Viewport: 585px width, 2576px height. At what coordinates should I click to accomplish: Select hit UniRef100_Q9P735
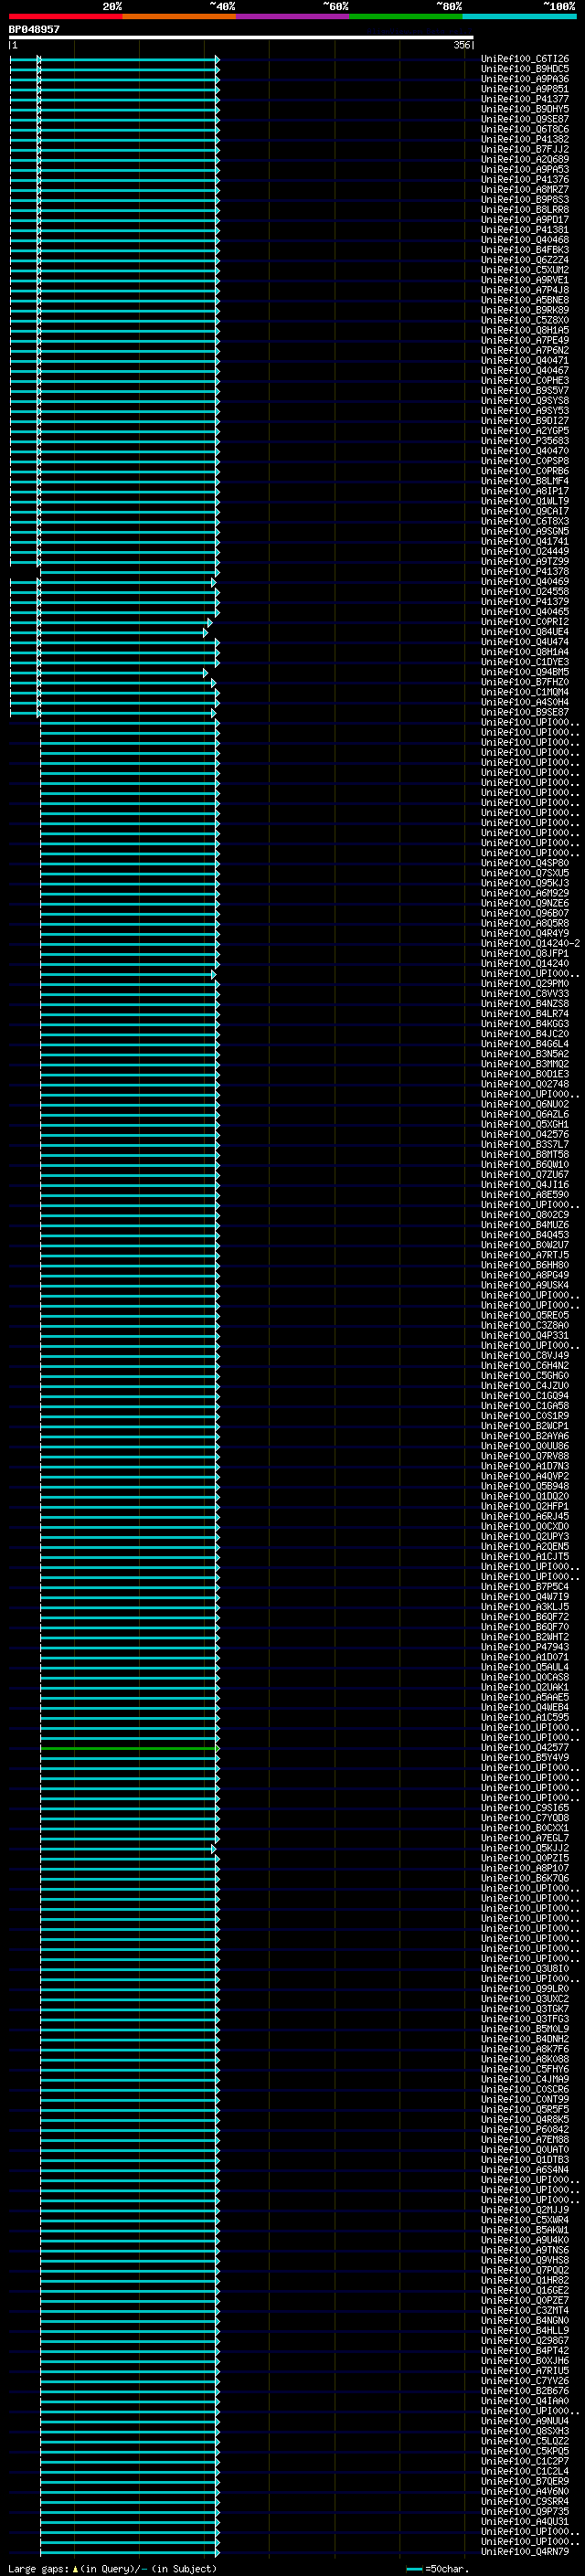[x=525, y=2511]
